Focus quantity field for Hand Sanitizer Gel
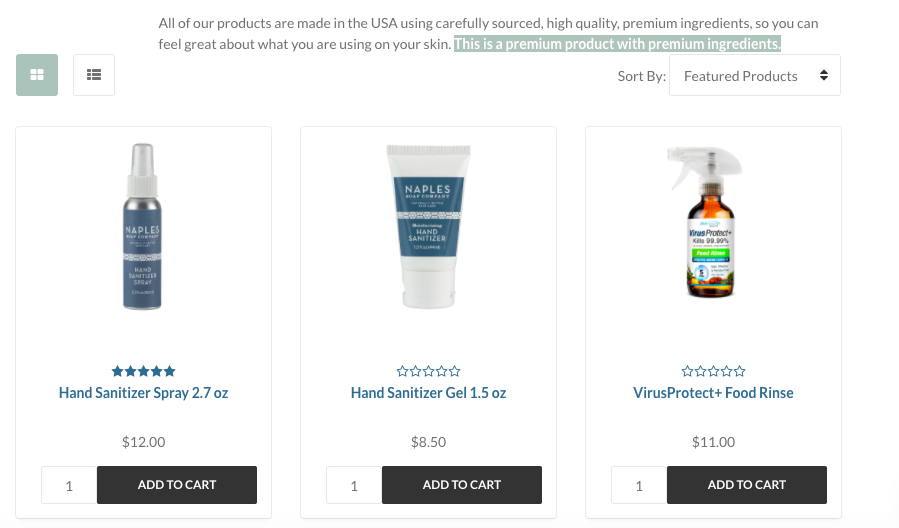This screenshot has height=528, width=899. click(x=354, y=485)
